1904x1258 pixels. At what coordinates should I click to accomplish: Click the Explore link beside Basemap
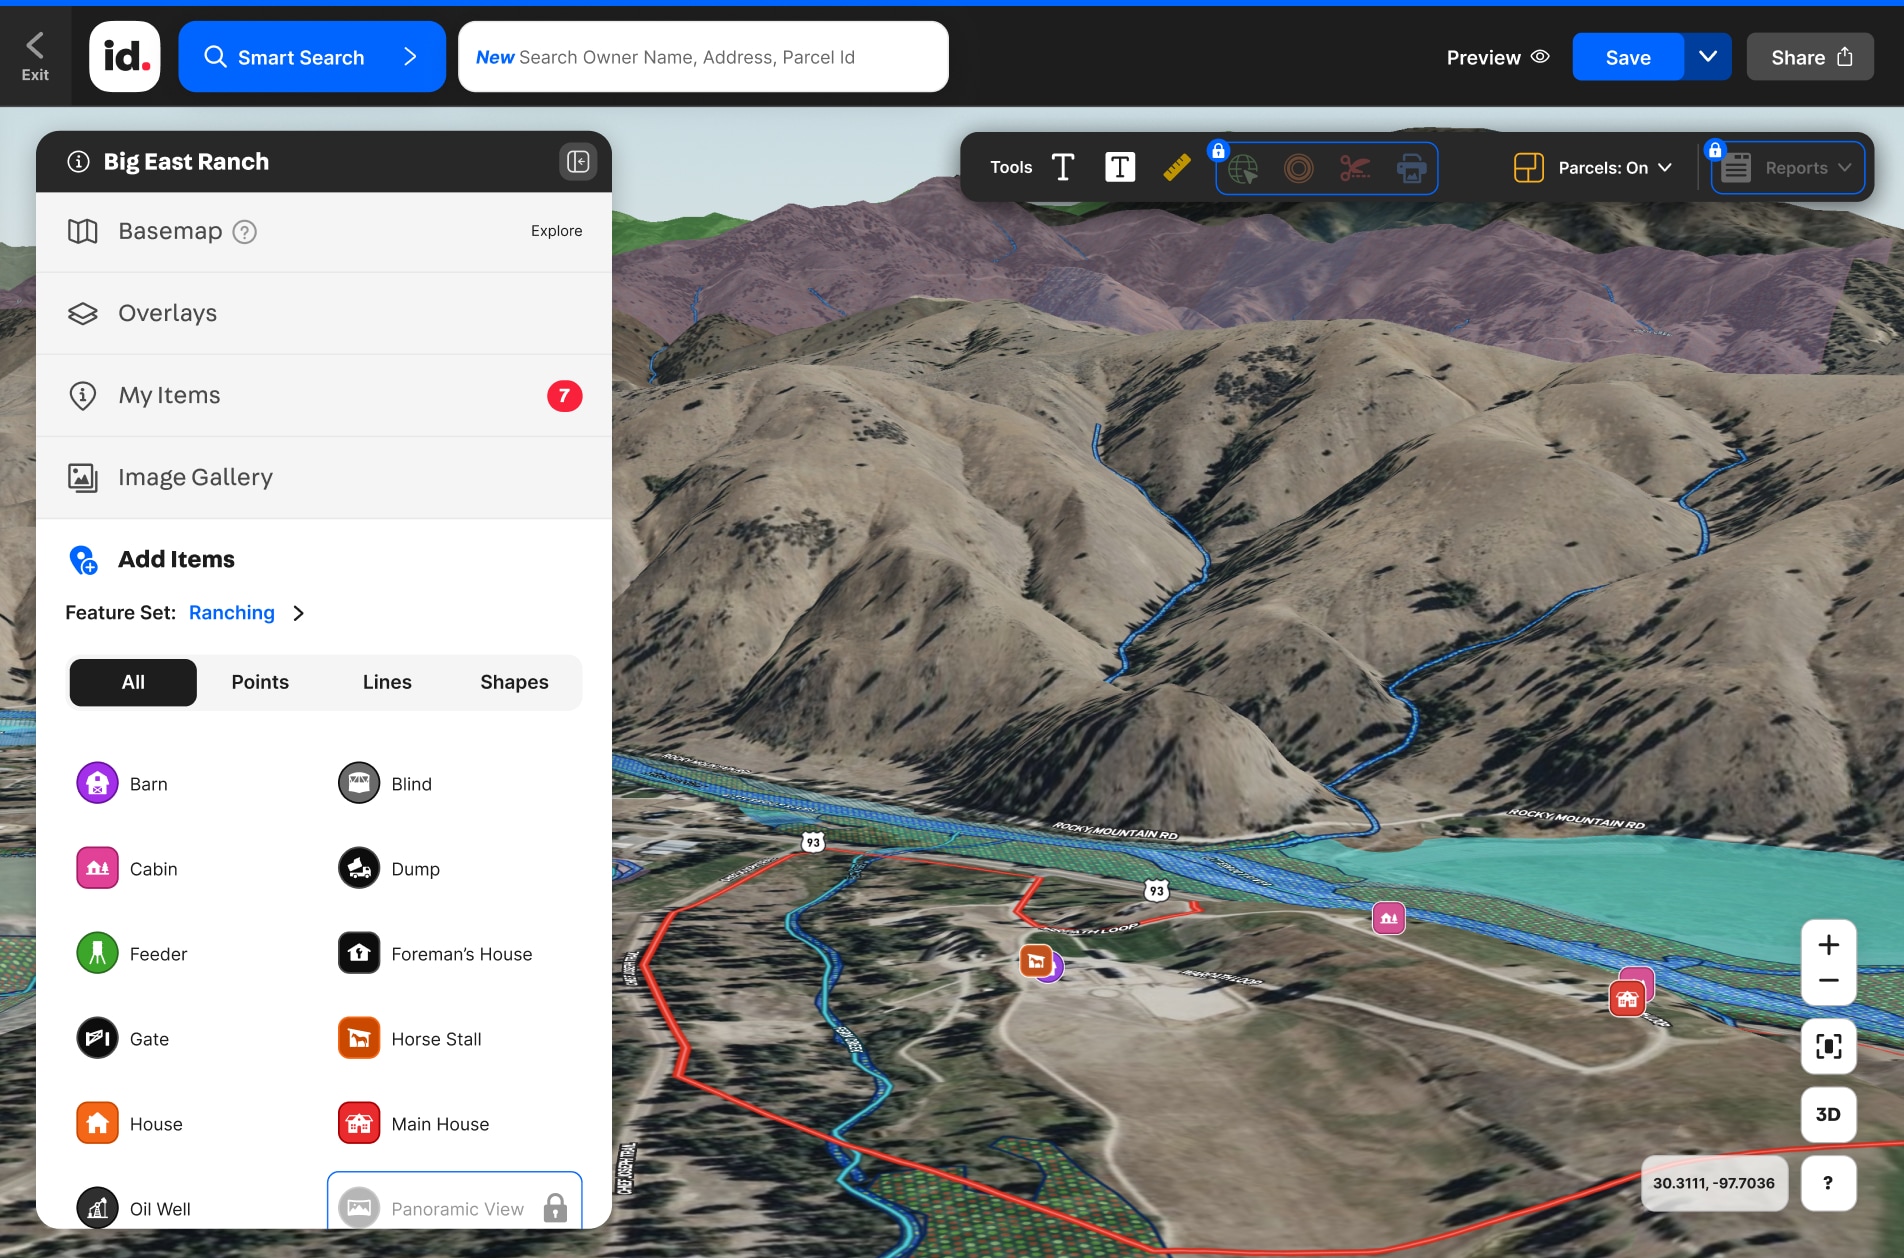(x=556, y=230)
